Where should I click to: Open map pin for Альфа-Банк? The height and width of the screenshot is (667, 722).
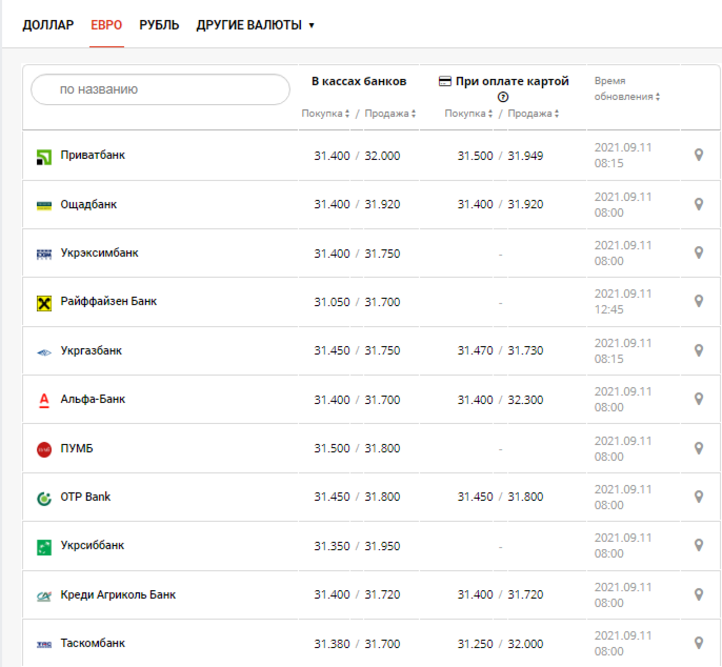pos(699,399)
